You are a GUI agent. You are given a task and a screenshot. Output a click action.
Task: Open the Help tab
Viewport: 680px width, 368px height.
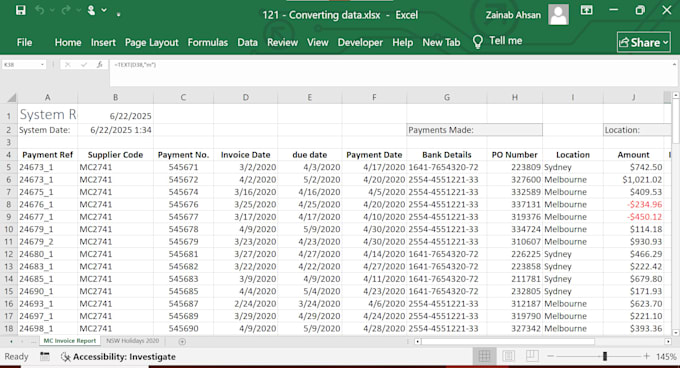pyautogui.click(x=402, y=42)
